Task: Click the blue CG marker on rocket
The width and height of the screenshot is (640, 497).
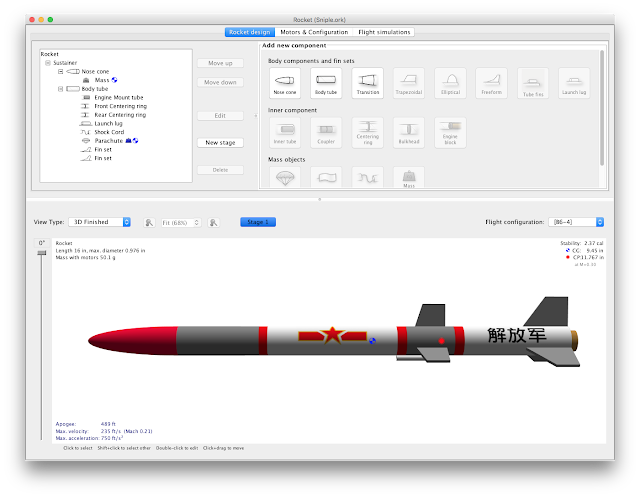Action: 372,341
